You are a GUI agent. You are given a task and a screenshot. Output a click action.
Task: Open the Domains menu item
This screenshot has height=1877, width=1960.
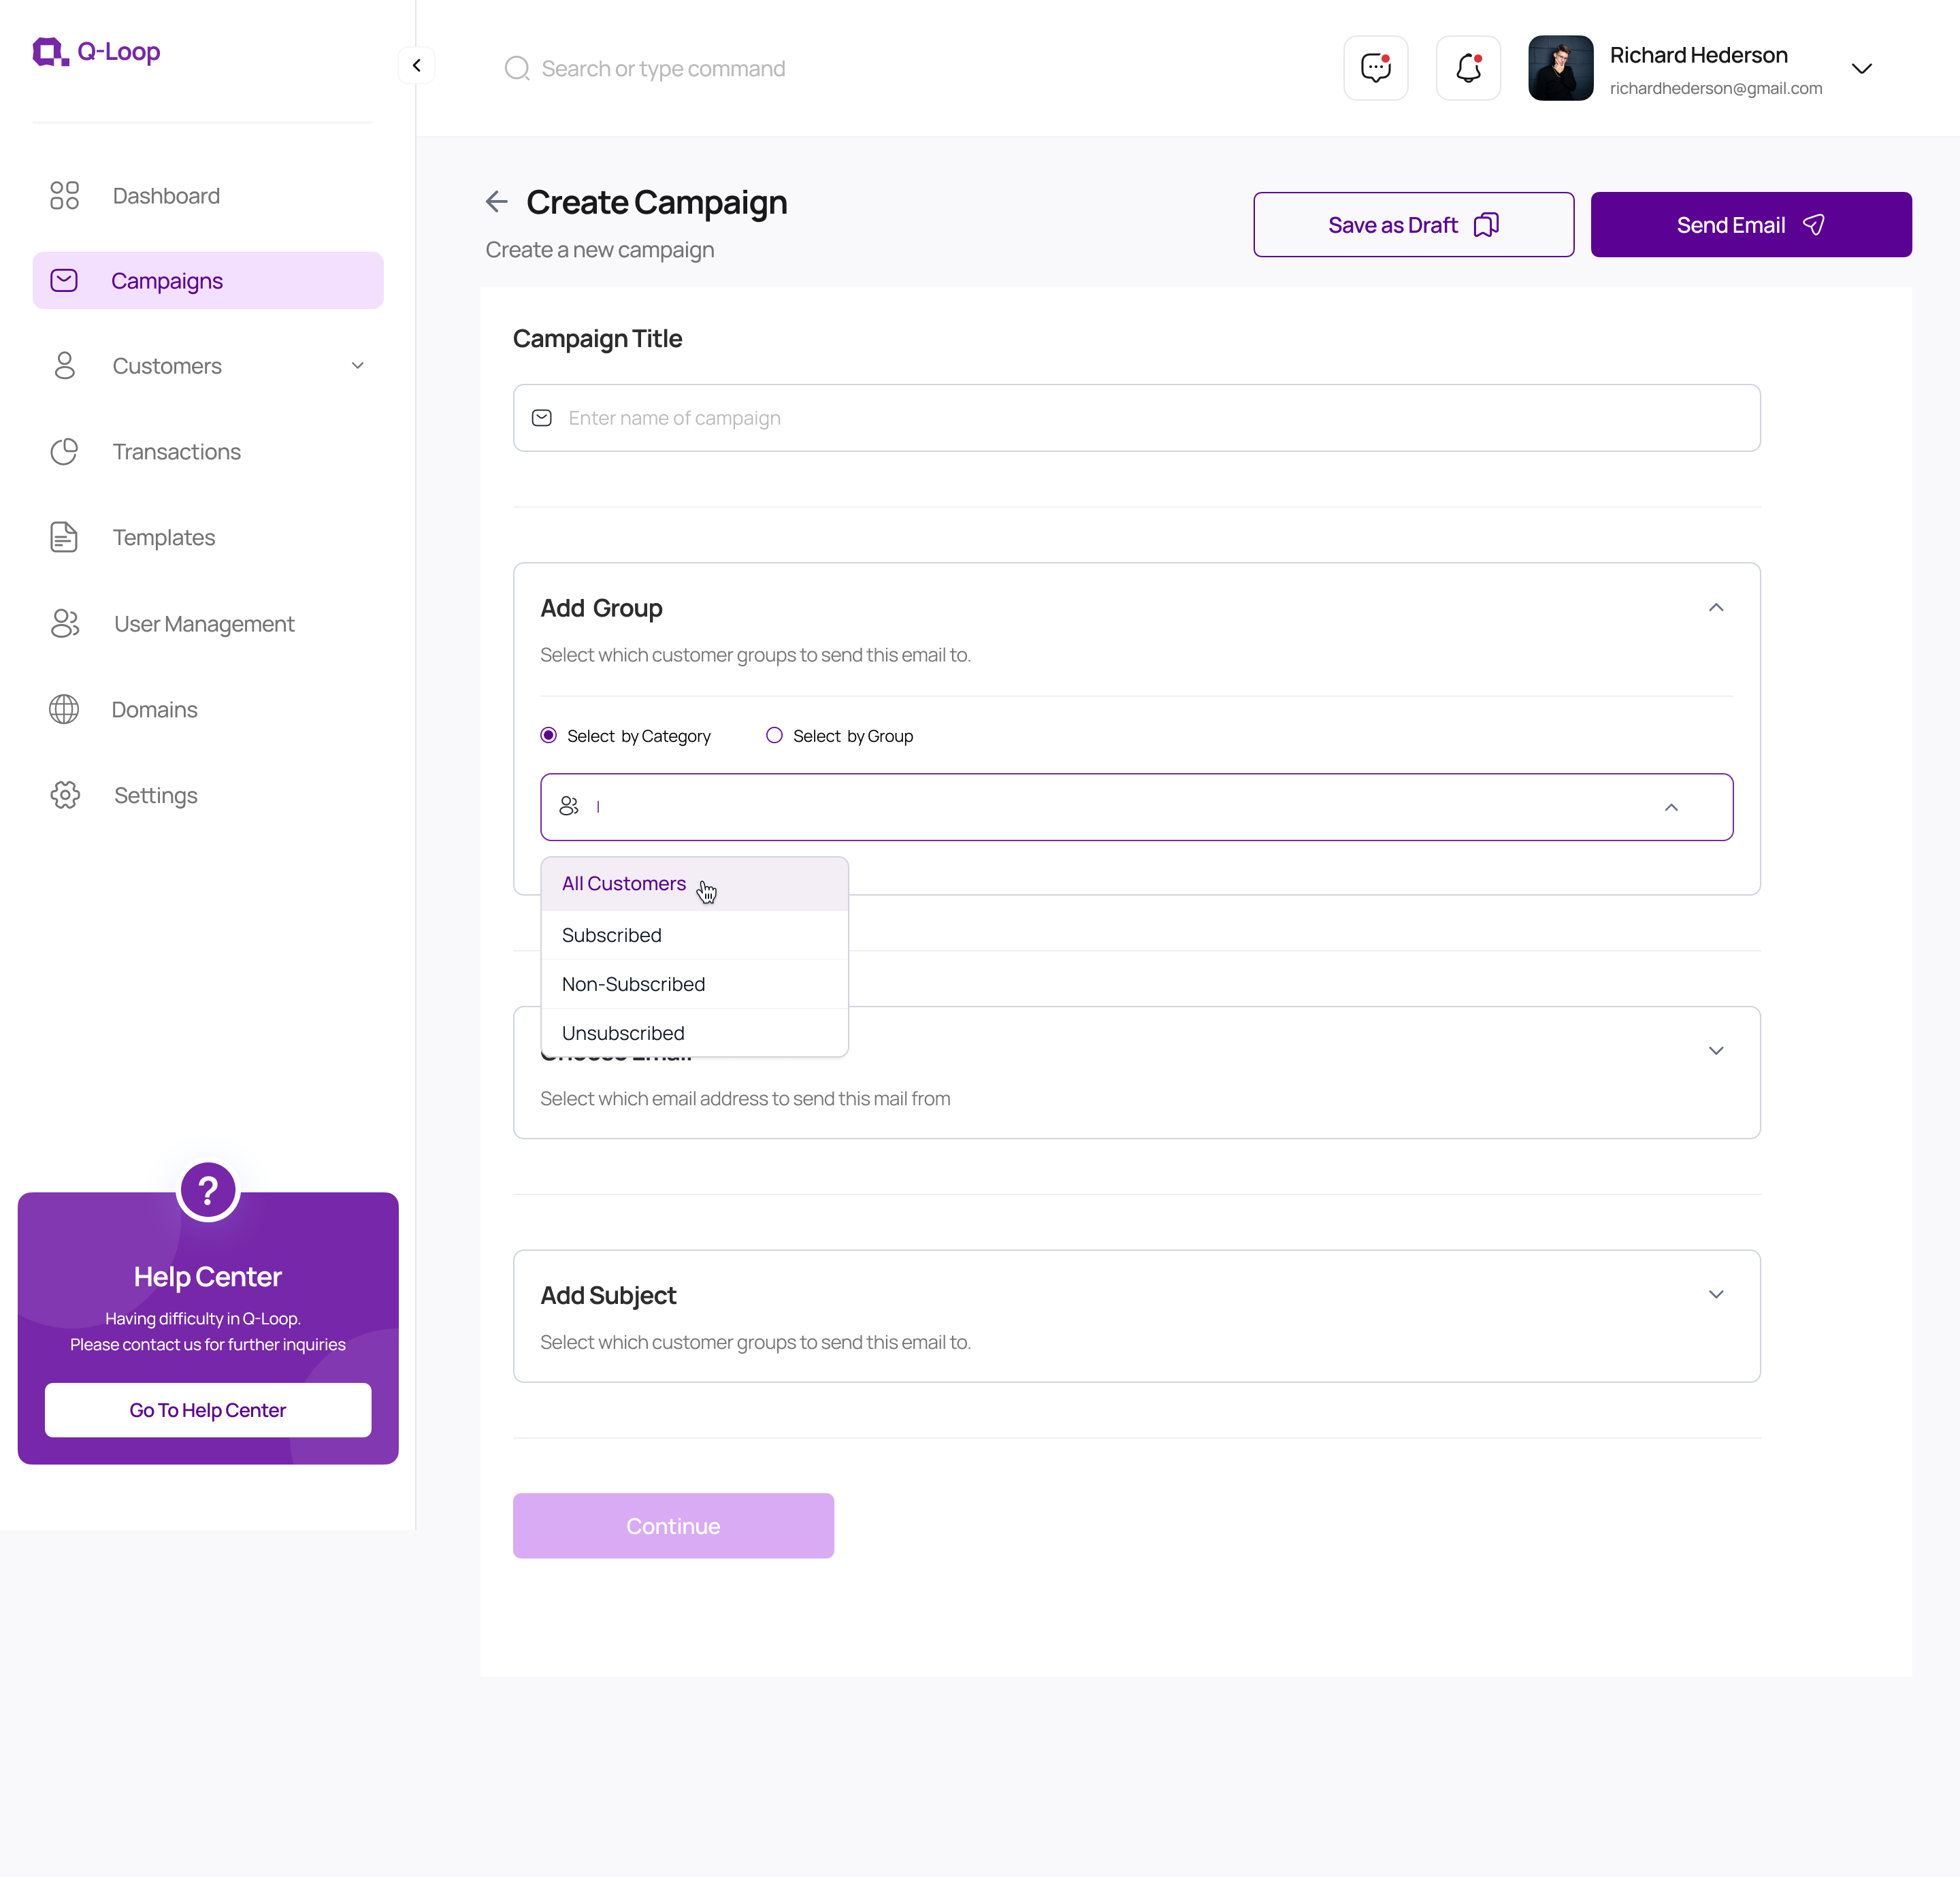click(208, 709)
